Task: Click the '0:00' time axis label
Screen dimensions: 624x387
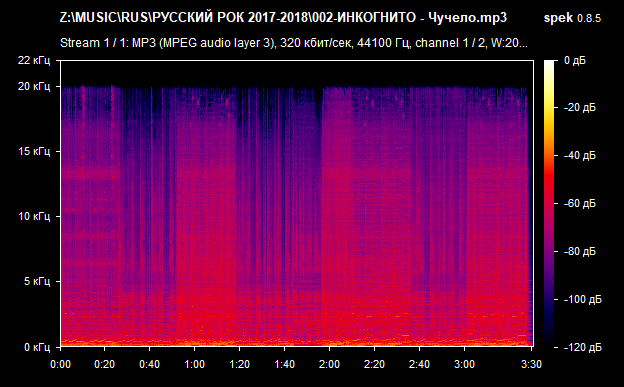Action: tap(60, 364)
